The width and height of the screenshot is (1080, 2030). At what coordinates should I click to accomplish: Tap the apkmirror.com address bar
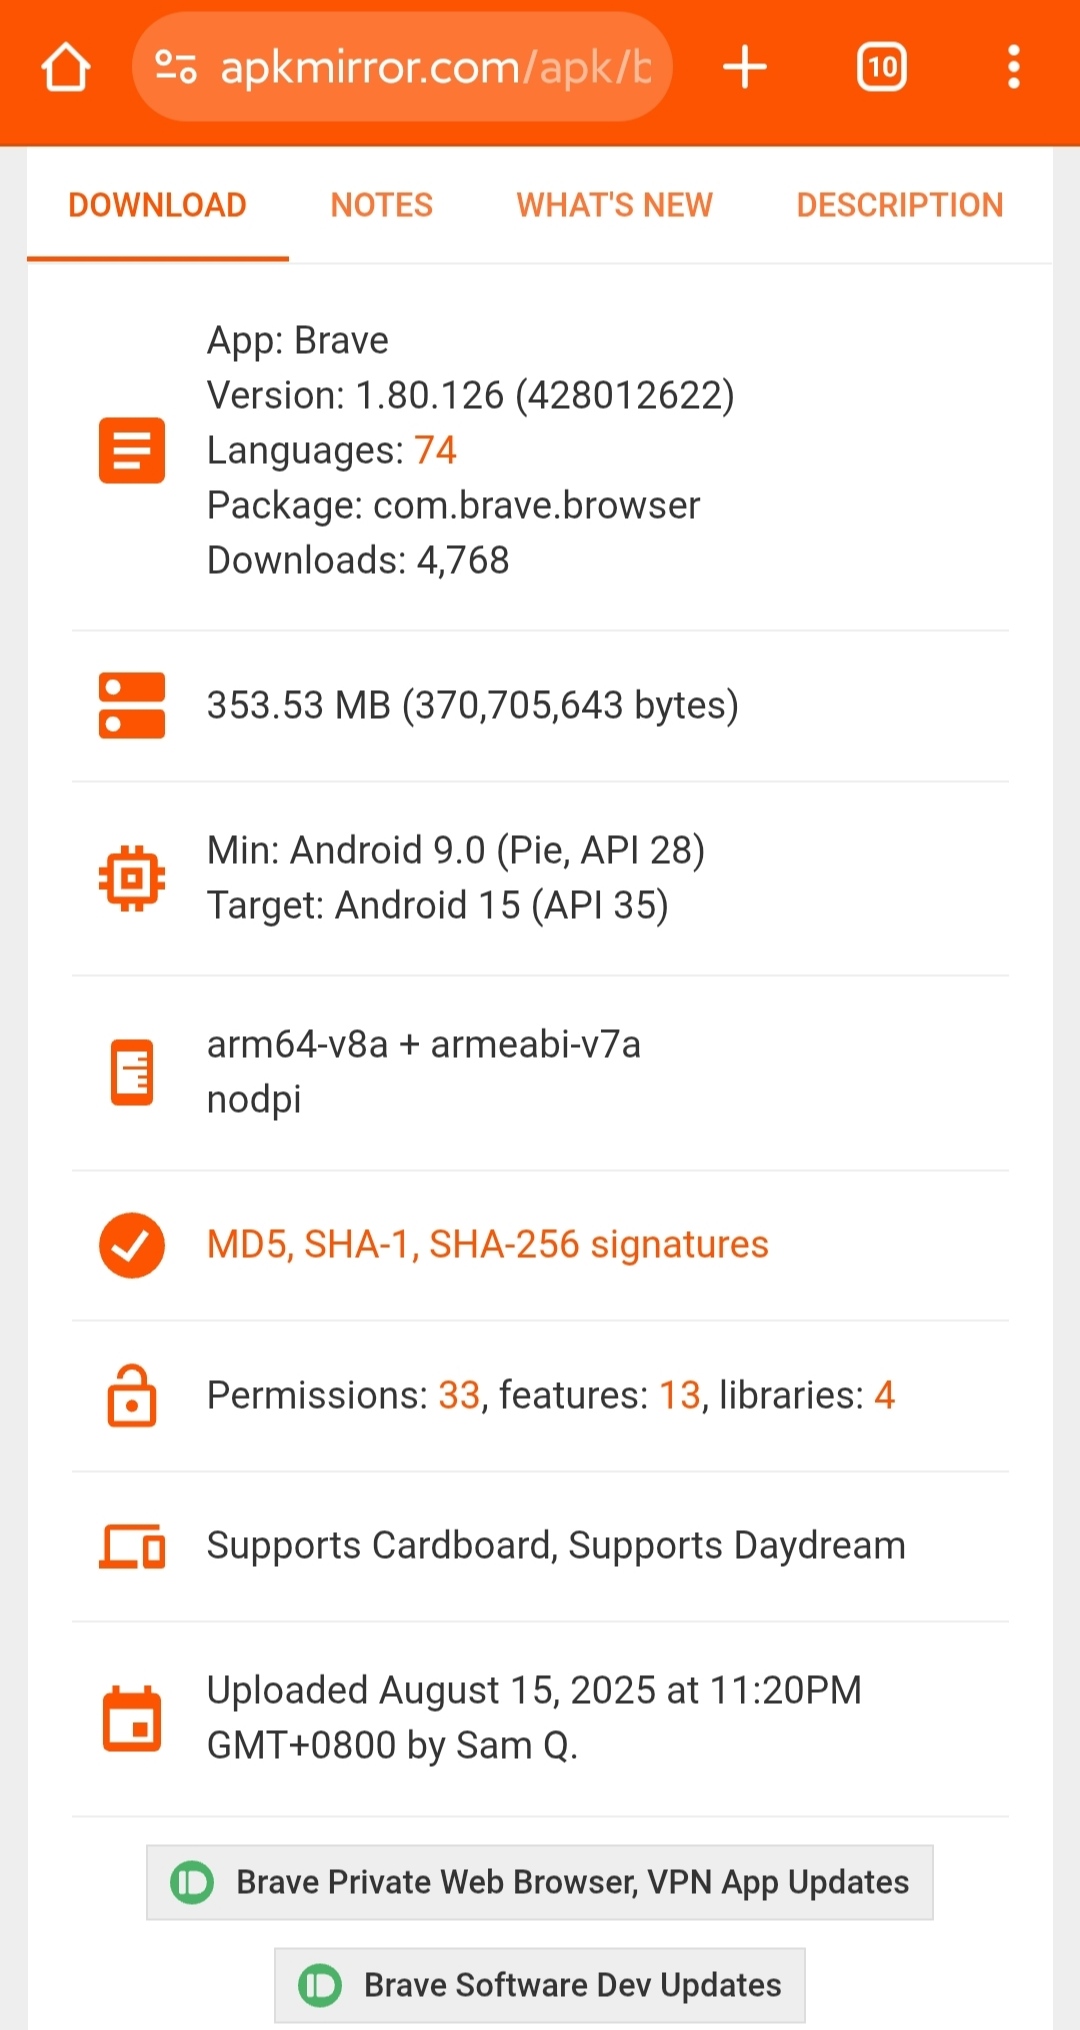tap(435, 67)
